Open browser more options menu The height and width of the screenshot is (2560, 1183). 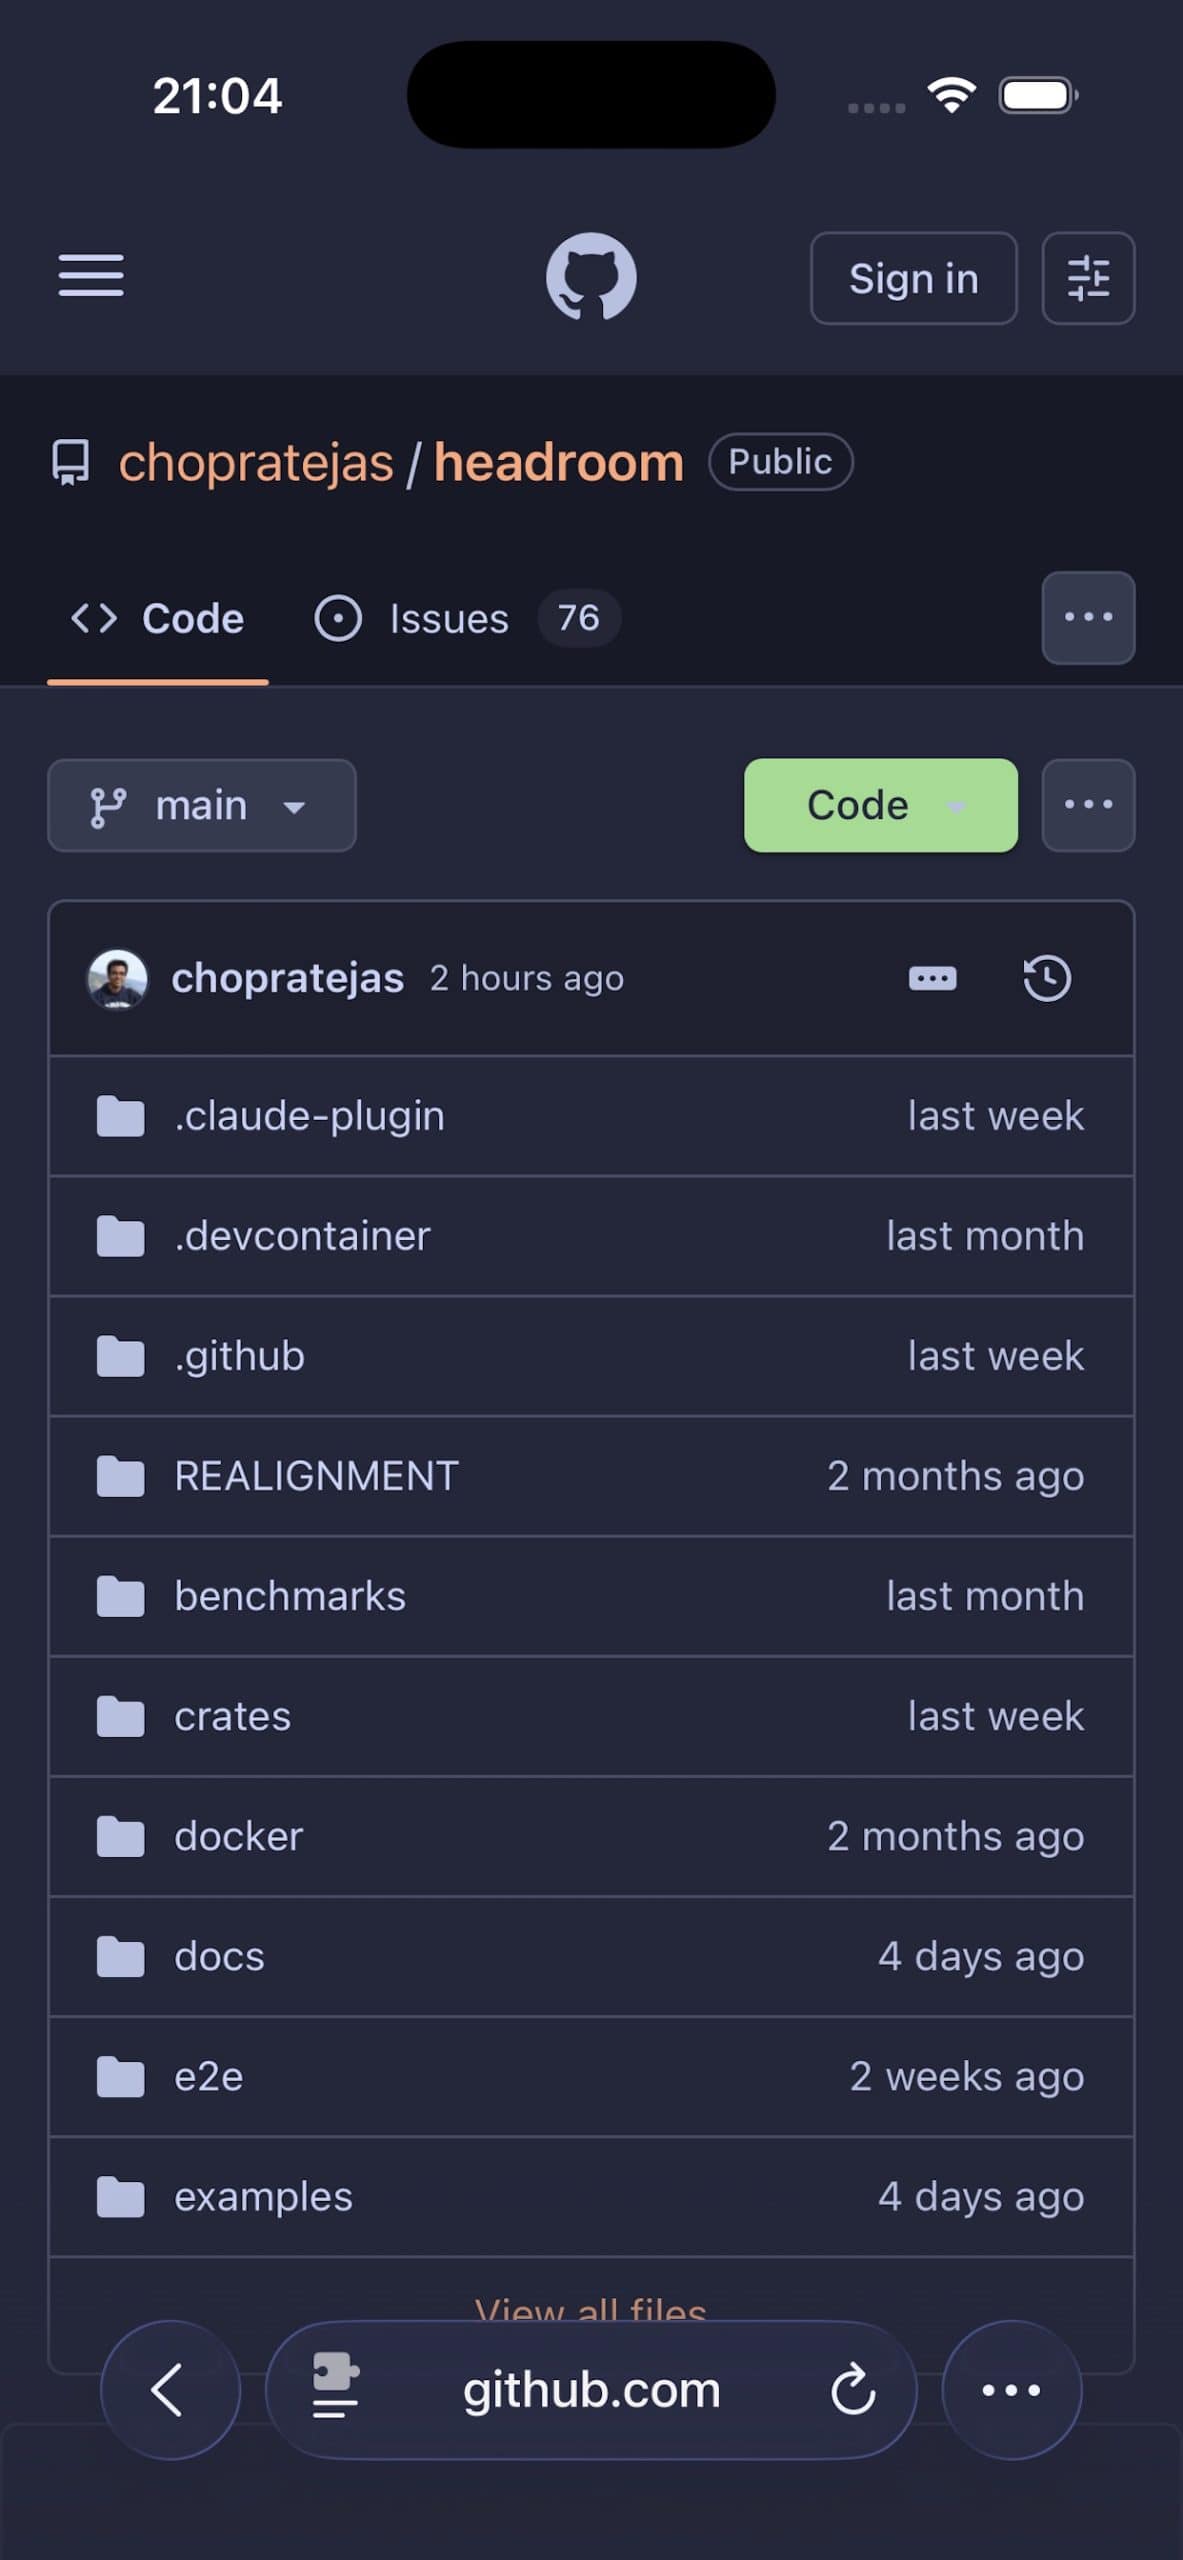(1011, 2390)
